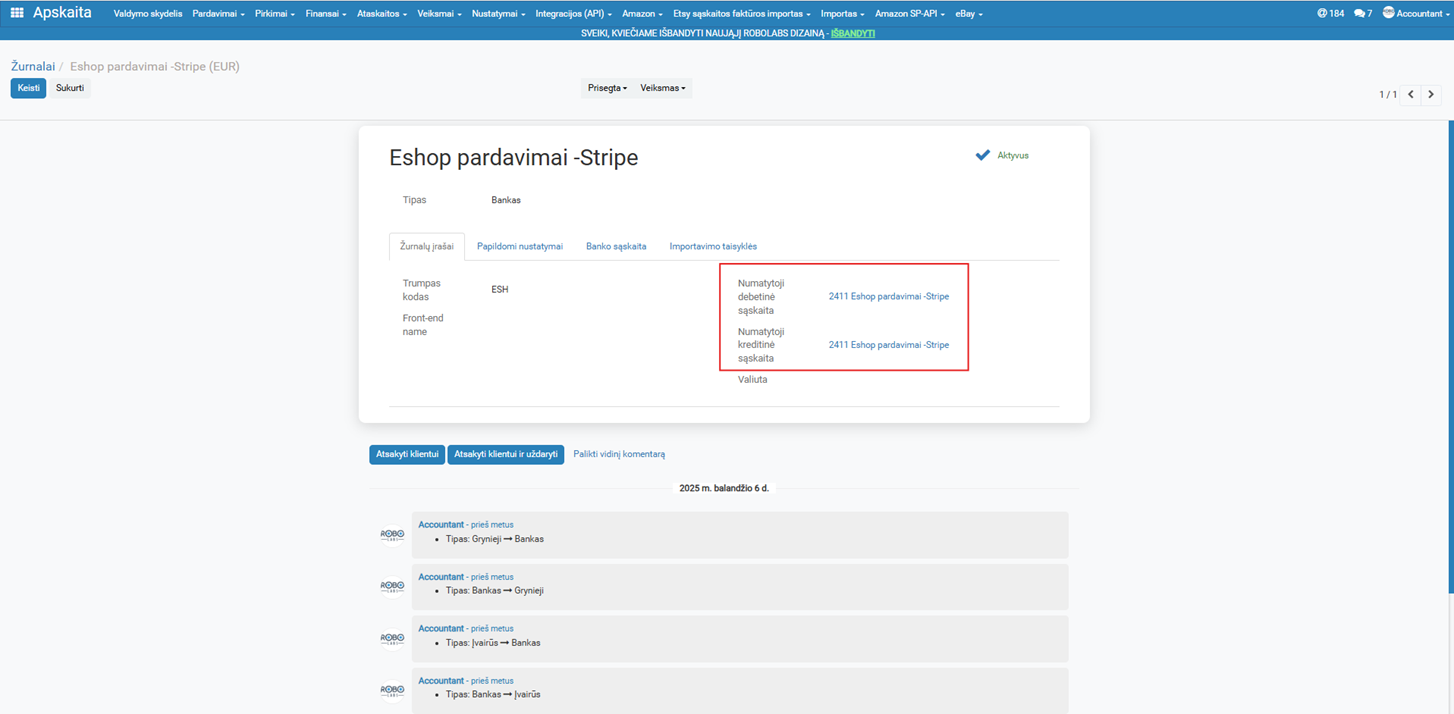
Task: Open the Veiksmai top menu
Action: 440,14
